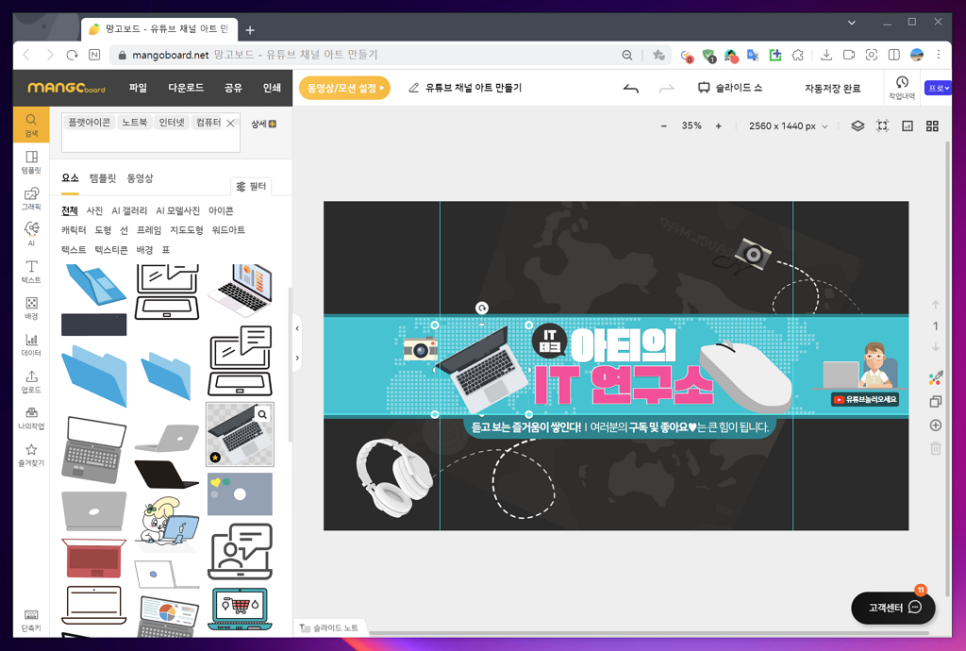Filter results by 사진 category
Viewport: 966px width, 651px height.
coord(94,211)
